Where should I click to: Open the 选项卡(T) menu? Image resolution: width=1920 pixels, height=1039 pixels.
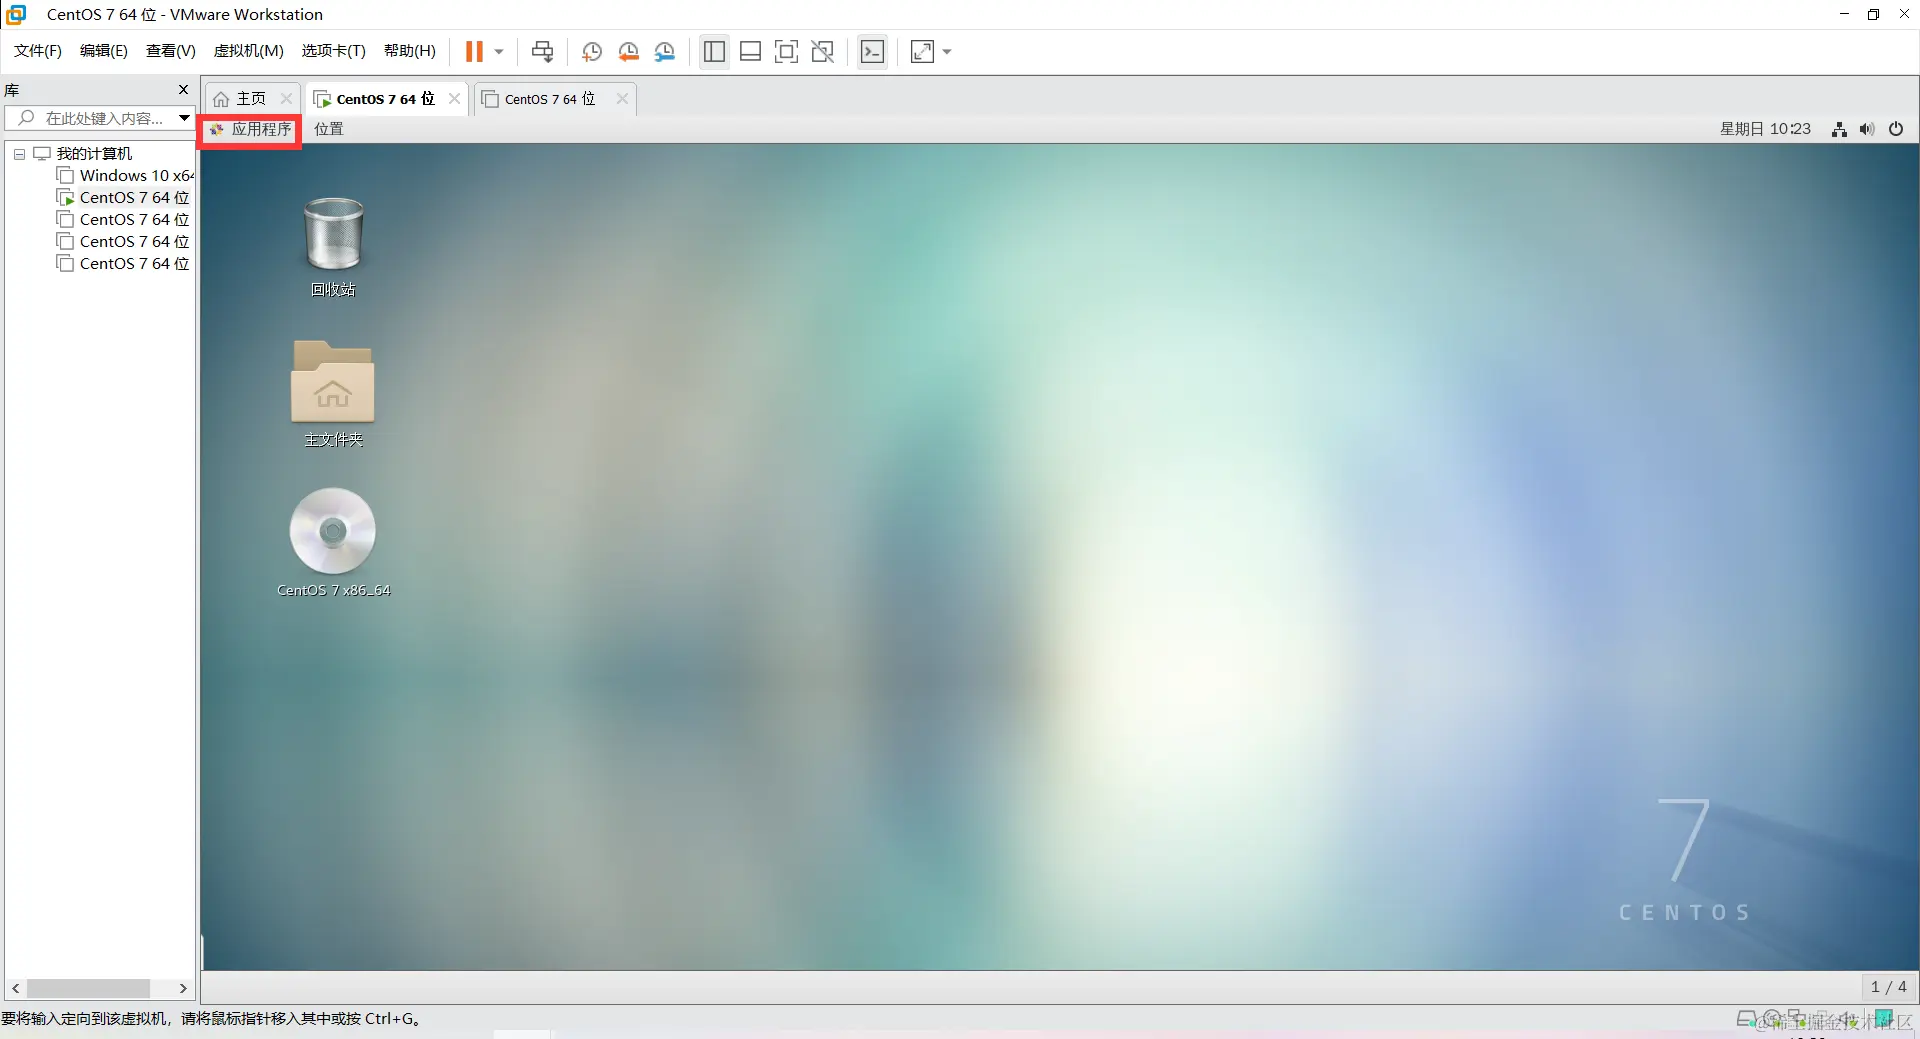(334, 51)
